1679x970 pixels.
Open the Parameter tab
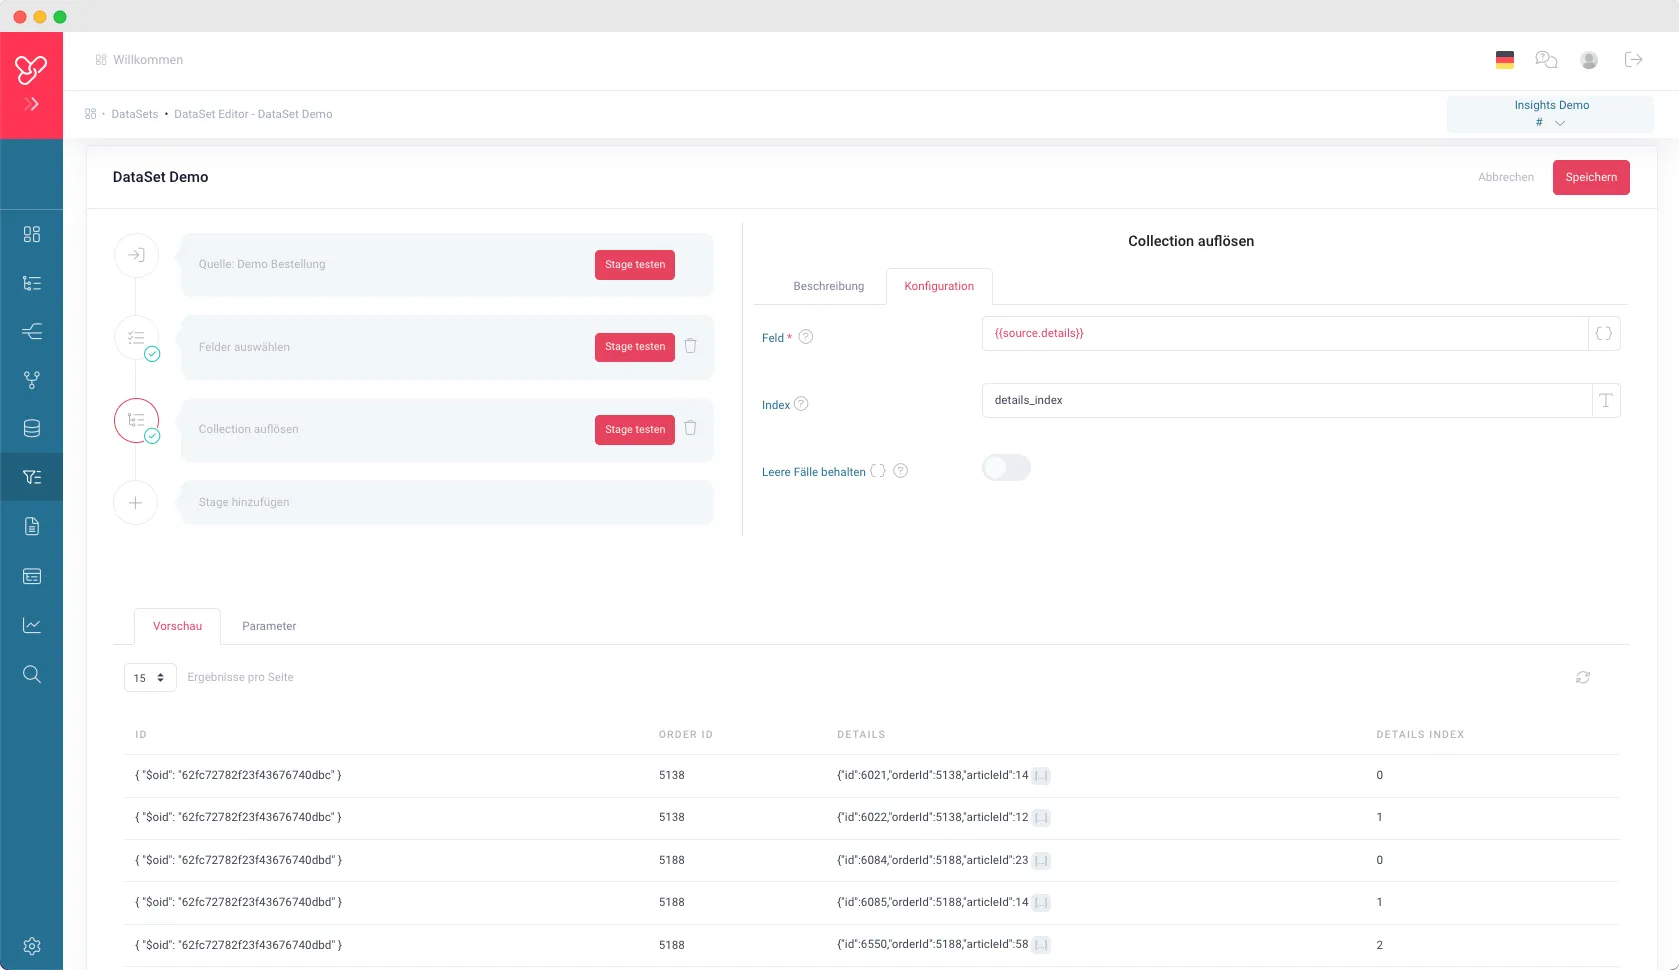(269, 626)
